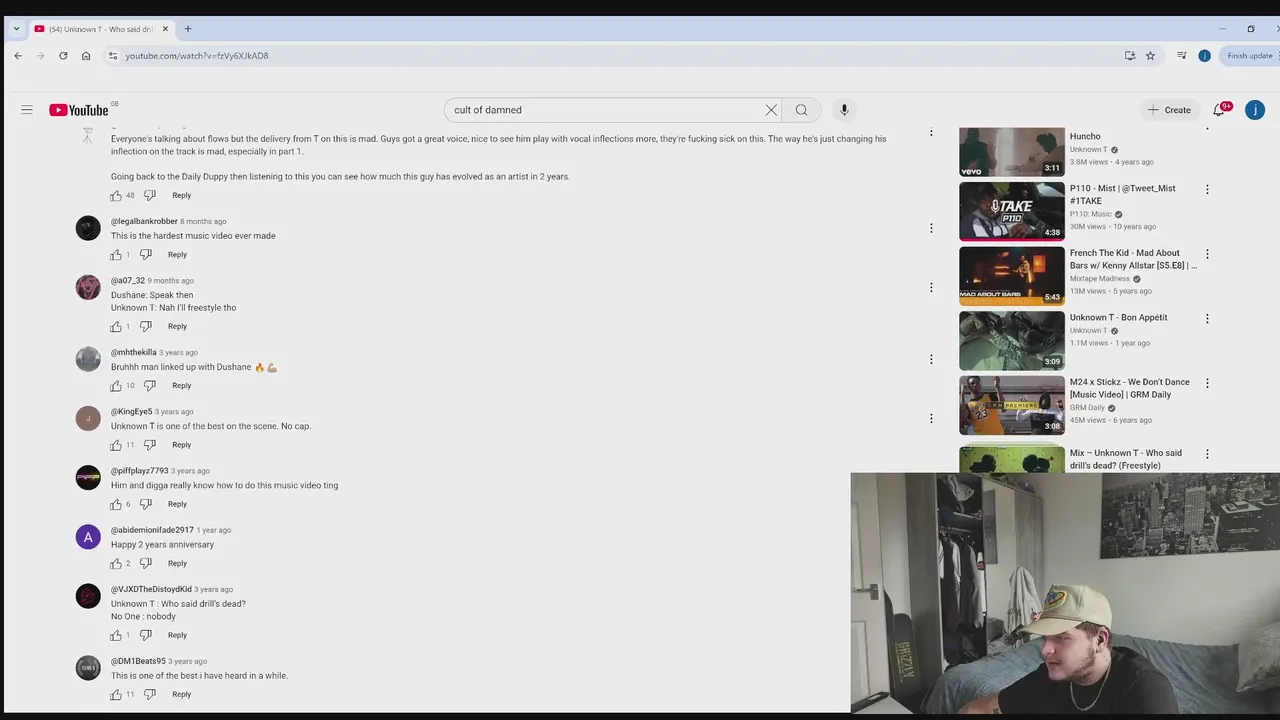Like the comment by @VJXDTheDistoydKid
The height and width of the screenshot is (720, 1280).
click(x=116, y=635)
